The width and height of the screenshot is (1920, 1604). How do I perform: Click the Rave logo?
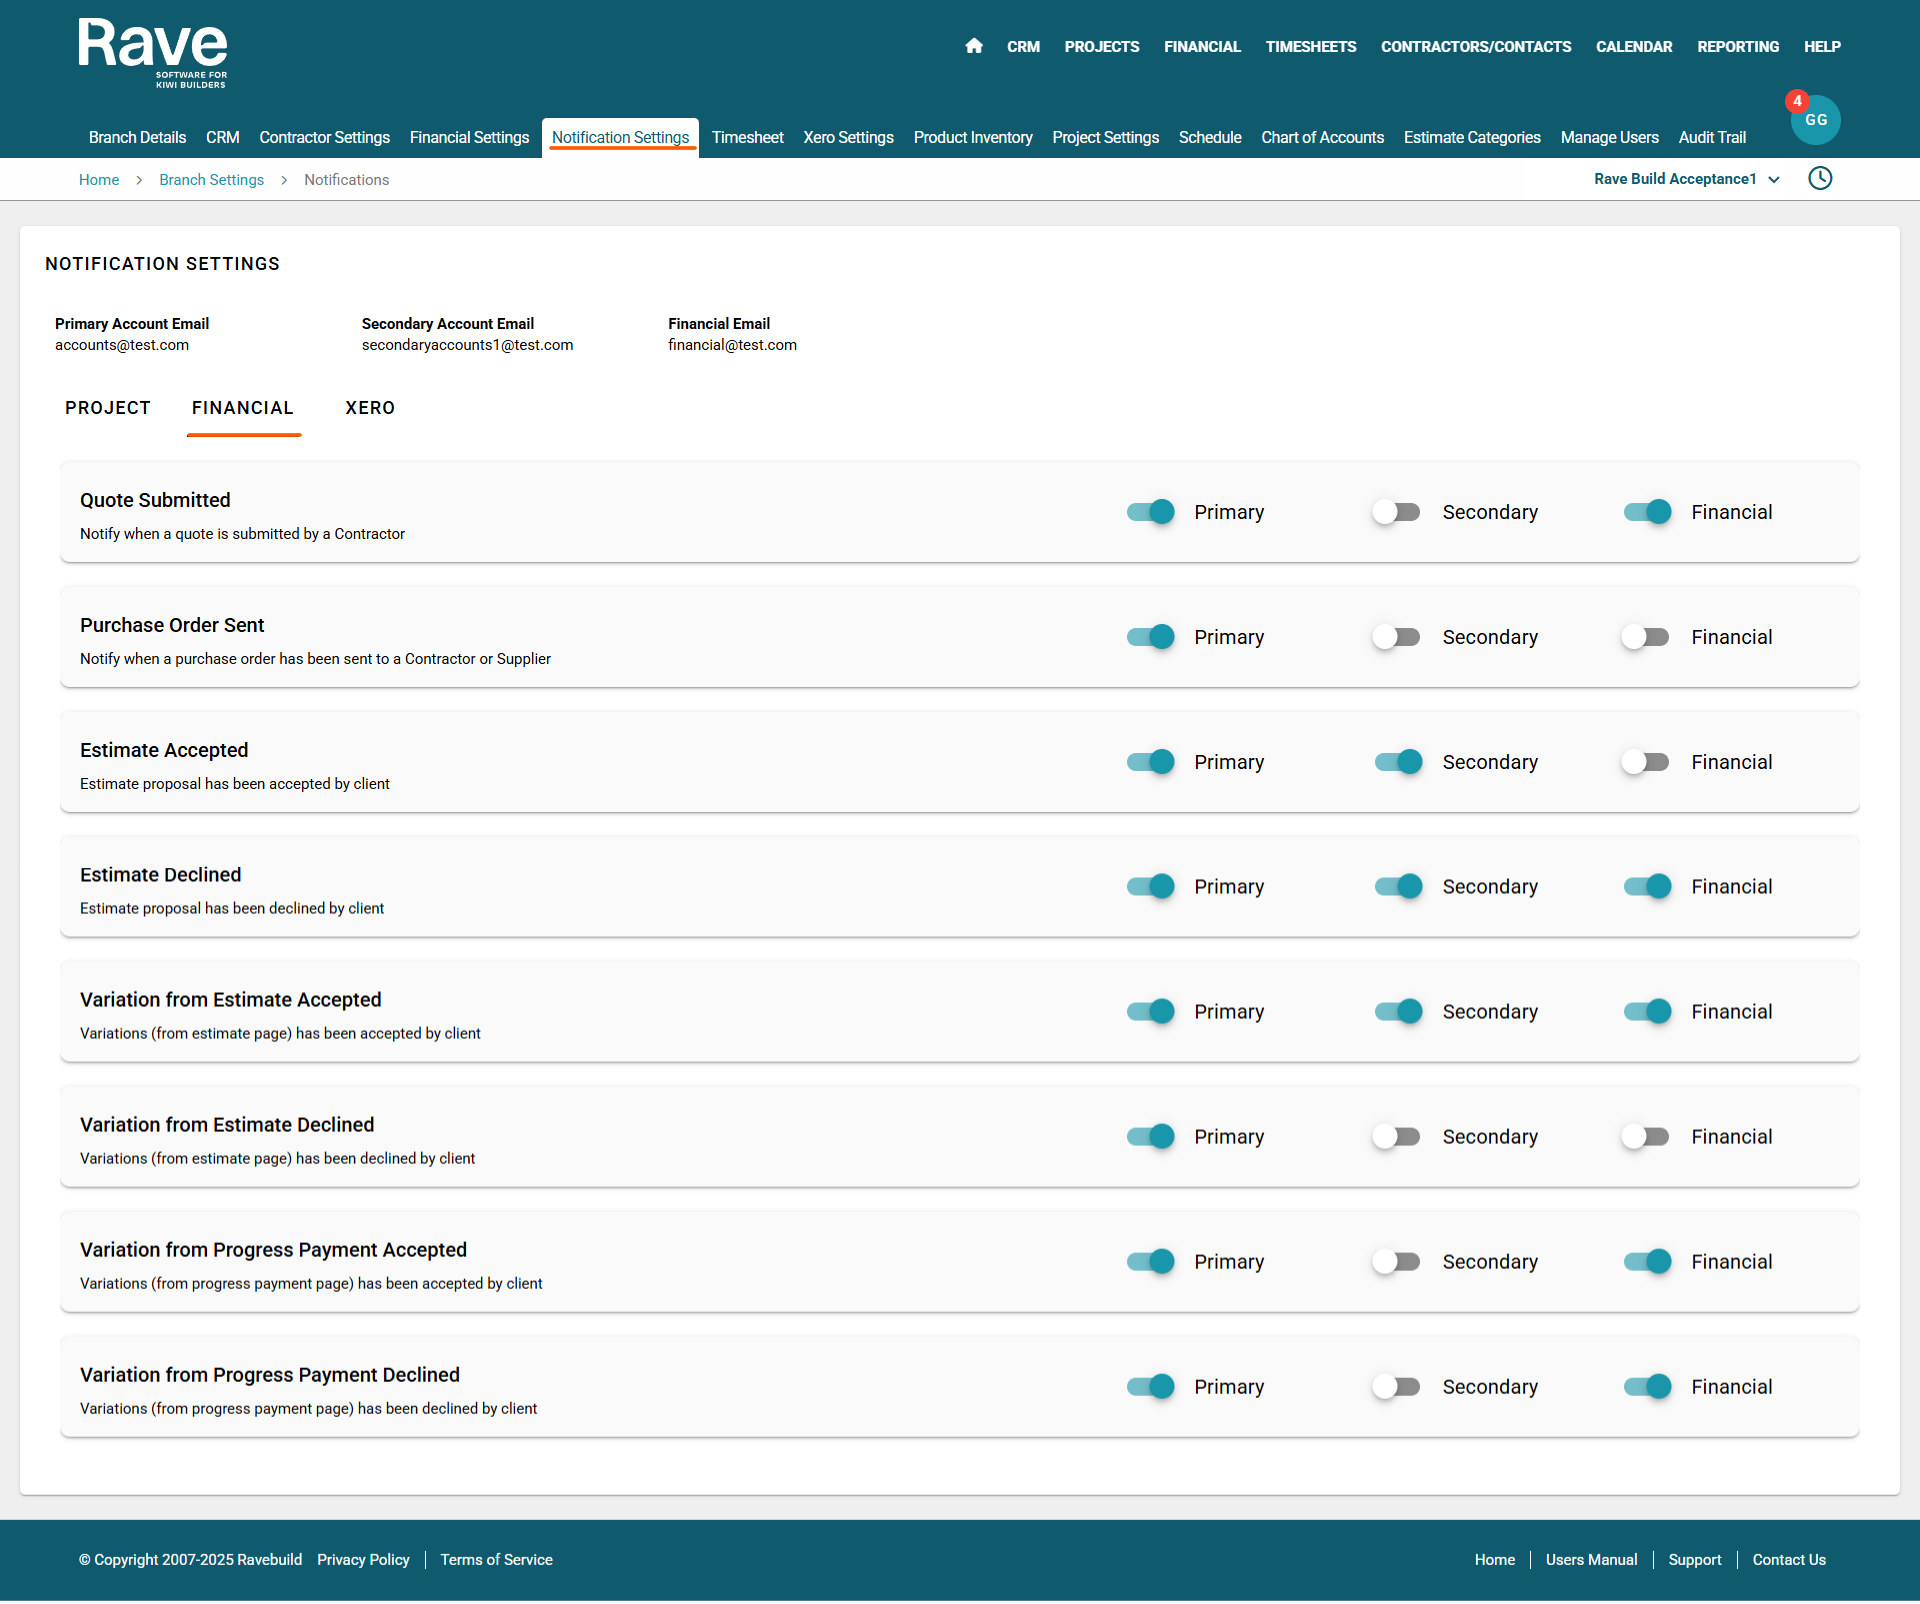click(x=153, y=53)
